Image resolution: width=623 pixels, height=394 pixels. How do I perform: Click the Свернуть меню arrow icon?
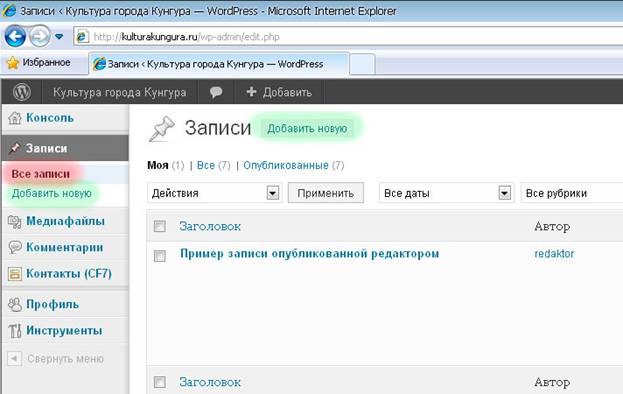[14, 359]
